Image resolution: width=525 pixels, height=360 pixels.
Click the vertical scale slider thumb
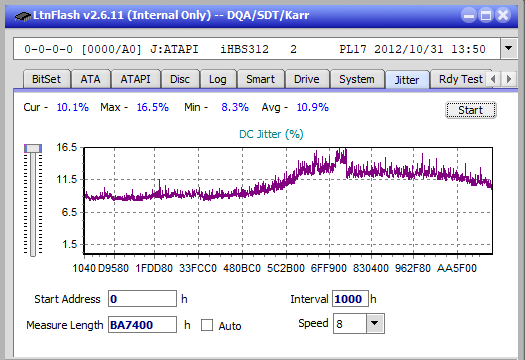(33, 148)
